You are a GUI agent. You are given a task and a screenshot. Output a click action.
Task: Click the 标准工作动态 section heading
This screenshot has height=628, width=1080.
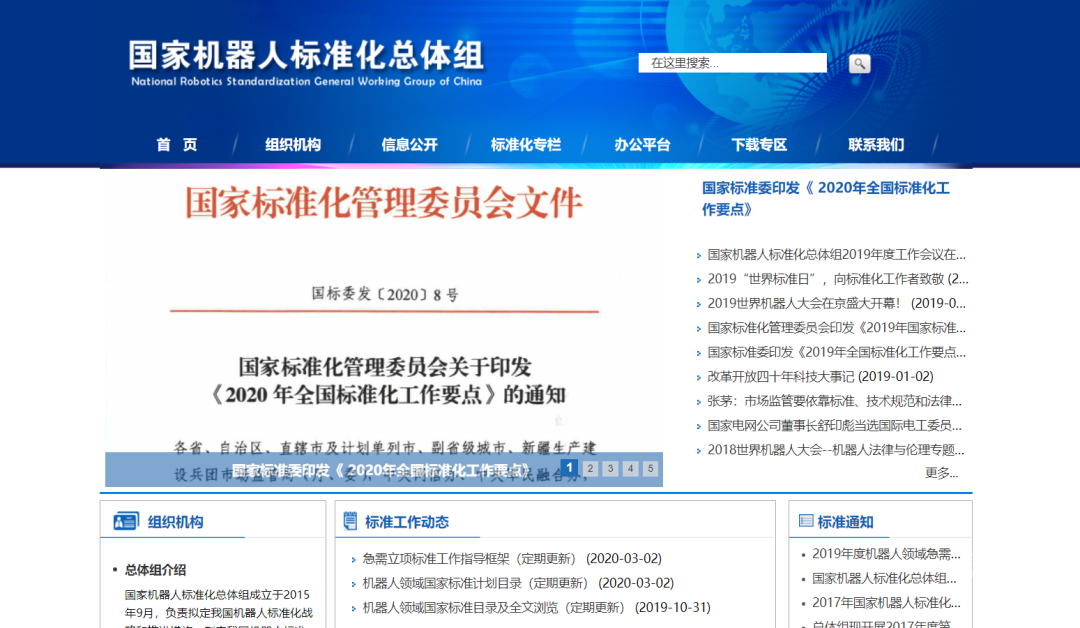(406, 522)
